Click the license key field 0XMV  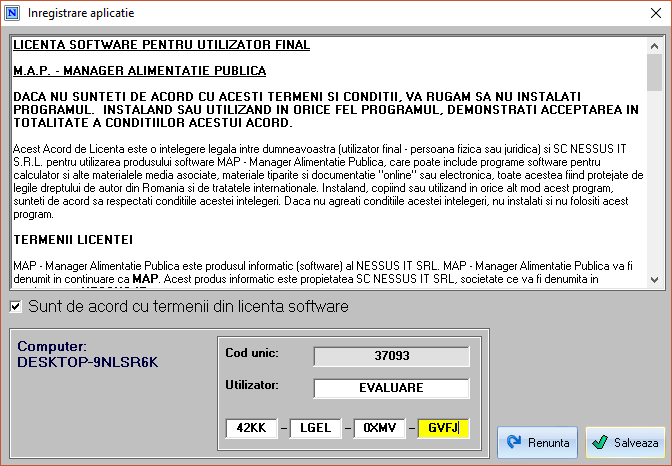379,428
